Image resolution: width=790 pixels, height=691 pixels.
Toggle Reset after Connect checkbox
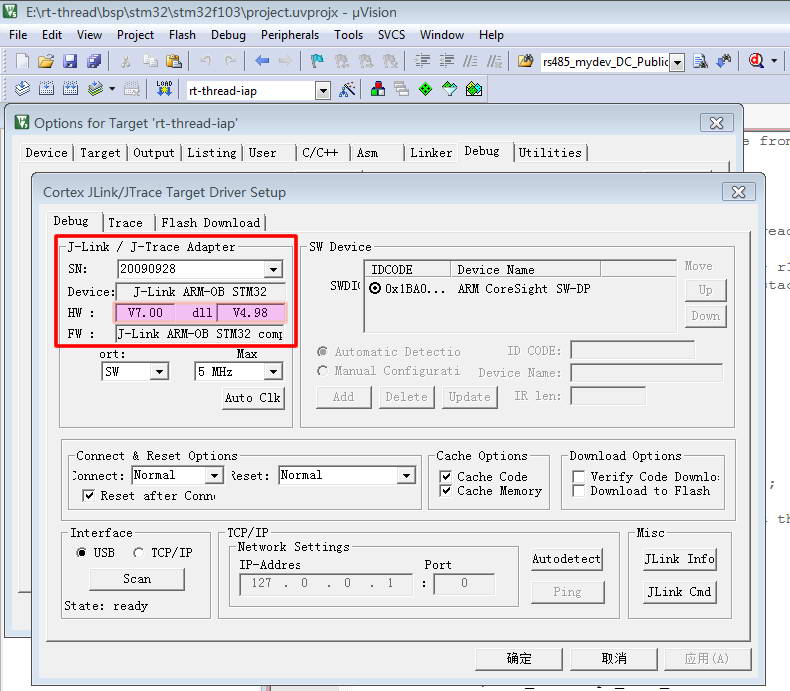coord(89,496)
